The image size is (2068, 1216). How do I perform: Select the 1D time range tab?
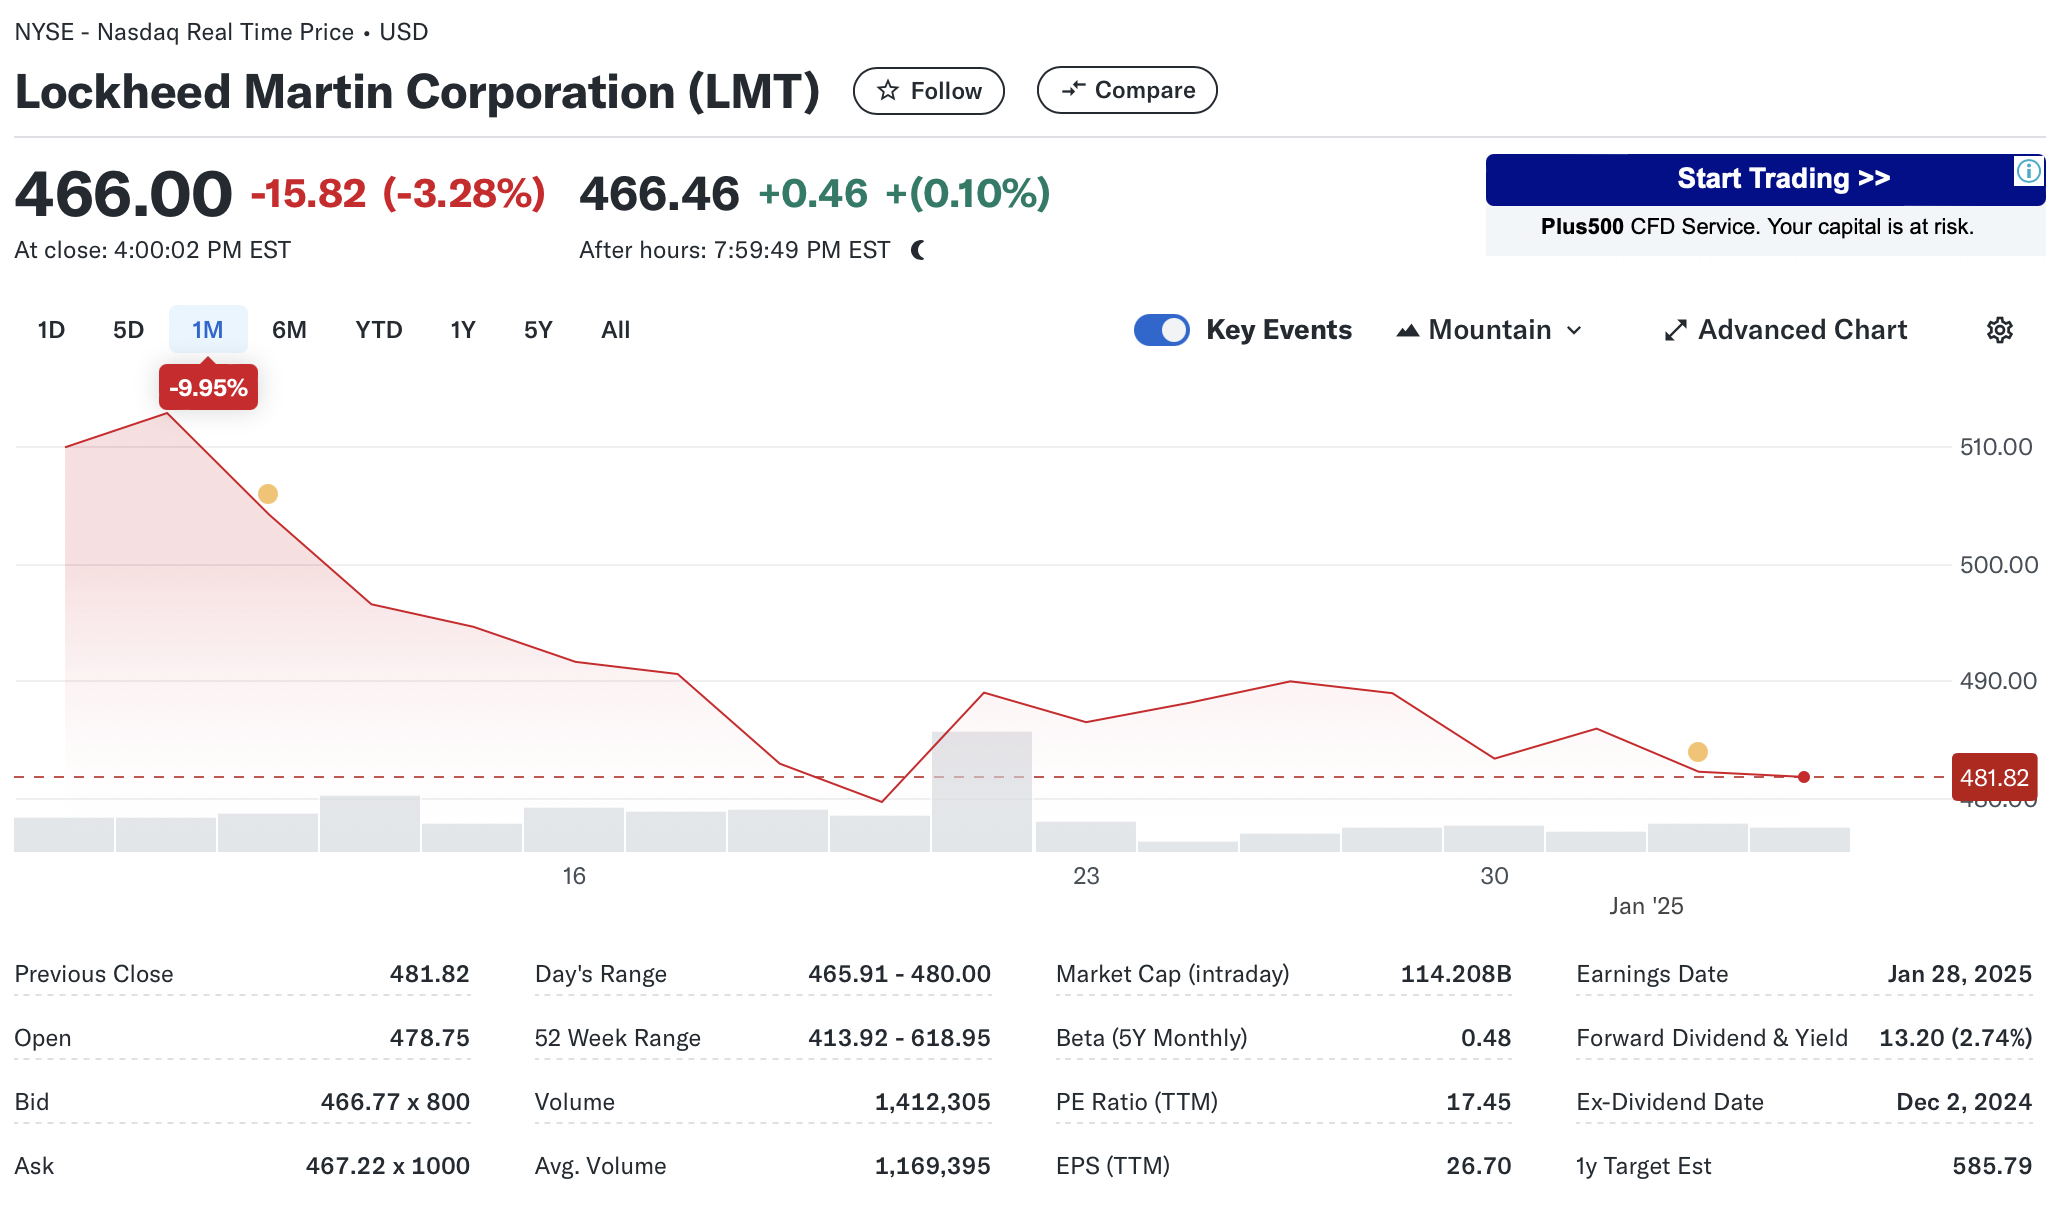click(51, 330)
